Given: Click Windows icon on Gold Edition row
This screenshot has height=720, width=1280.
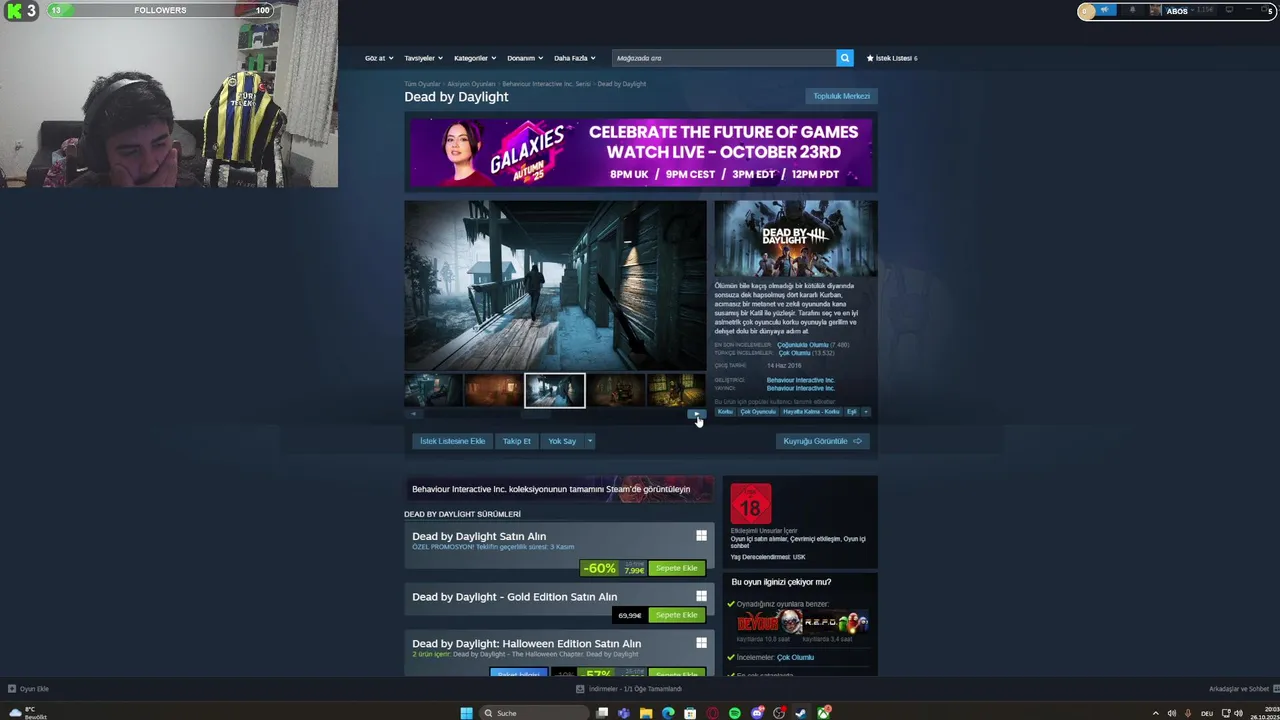Looking at the screenshot, I should pyautogui.click(x=701, y=596).
